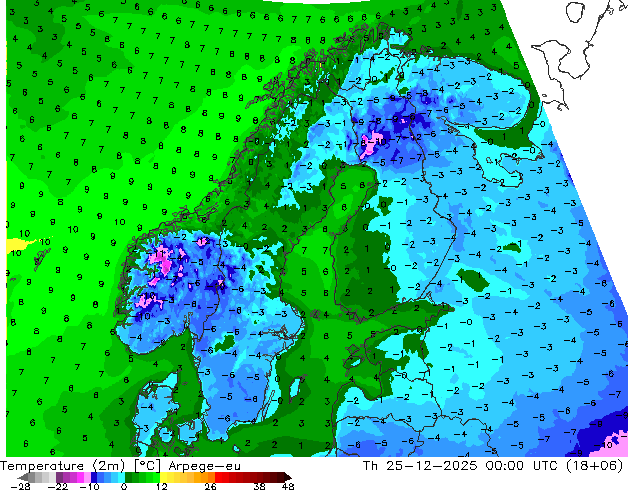Image resolution: width=634 pixels, height=490 pixels.
Task: Click the right arrow tip of the color scale
Action: pos(290,477)
